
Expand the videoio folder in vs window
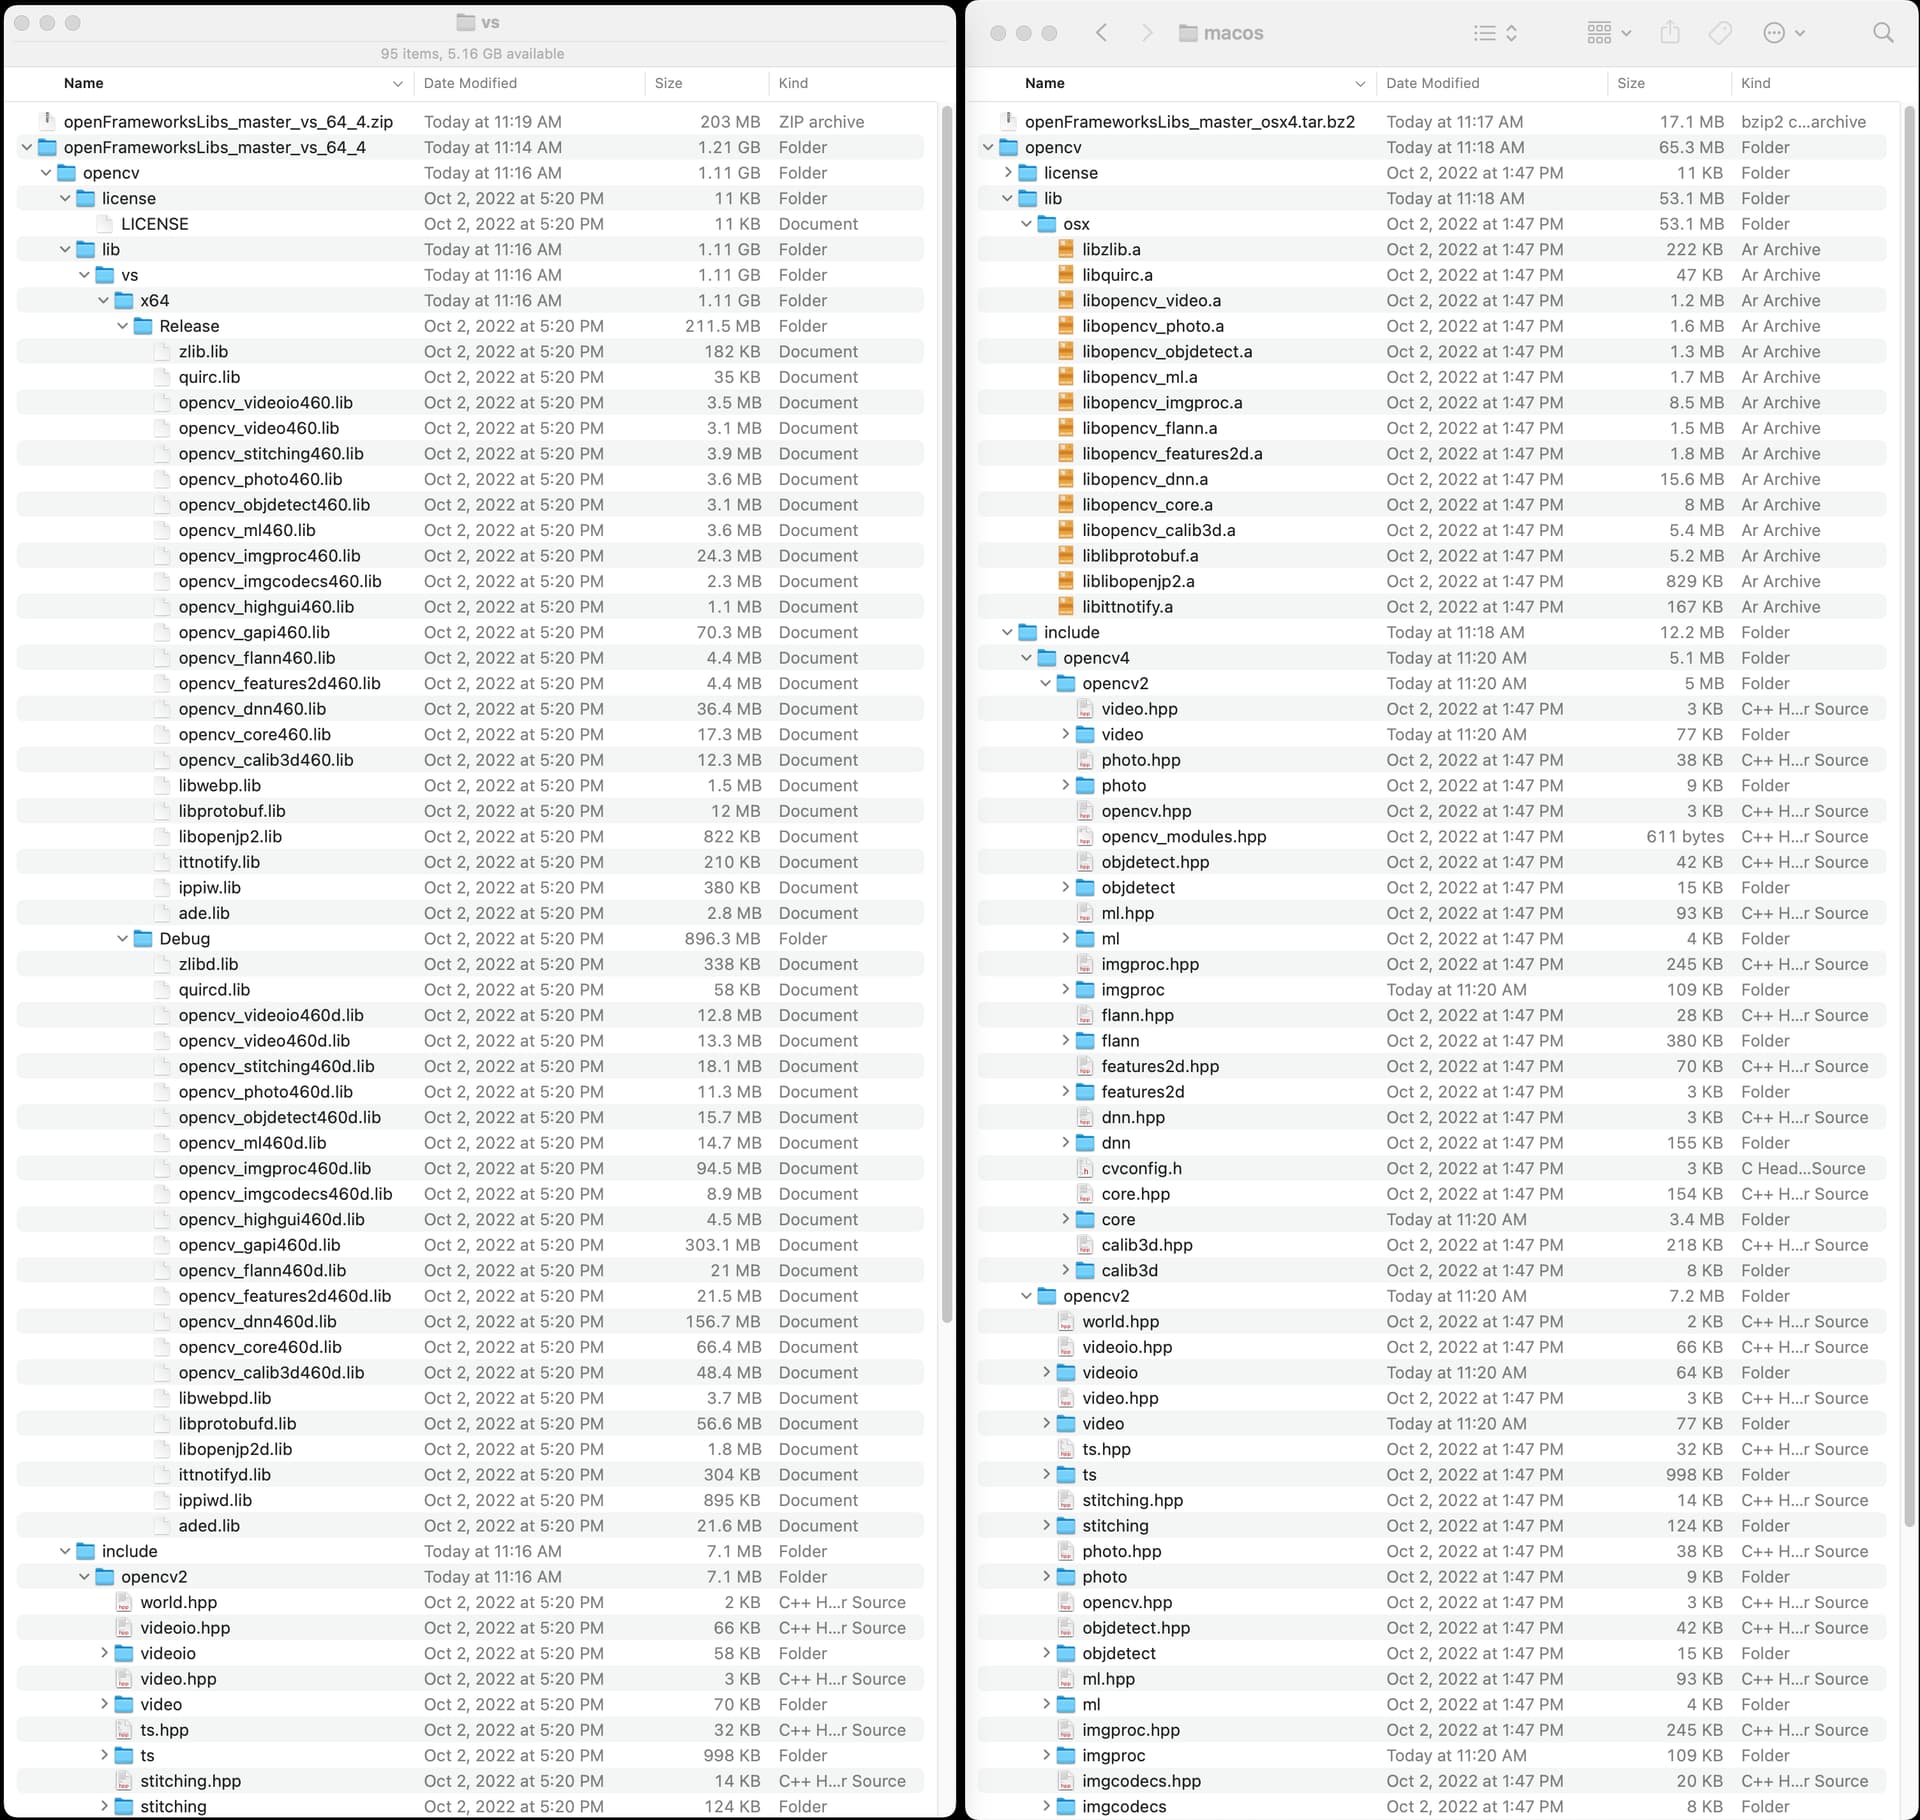point(104,1653)
